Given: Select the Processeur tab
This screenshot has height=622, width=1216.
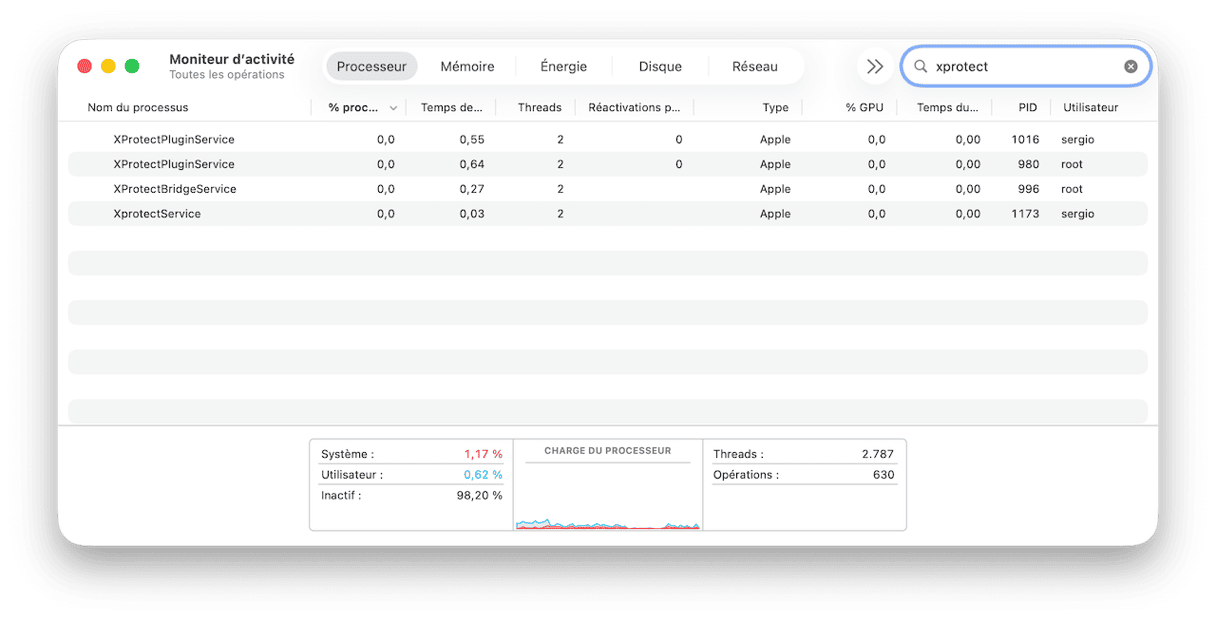Looking at the screenshot, I should coord(371,67).
